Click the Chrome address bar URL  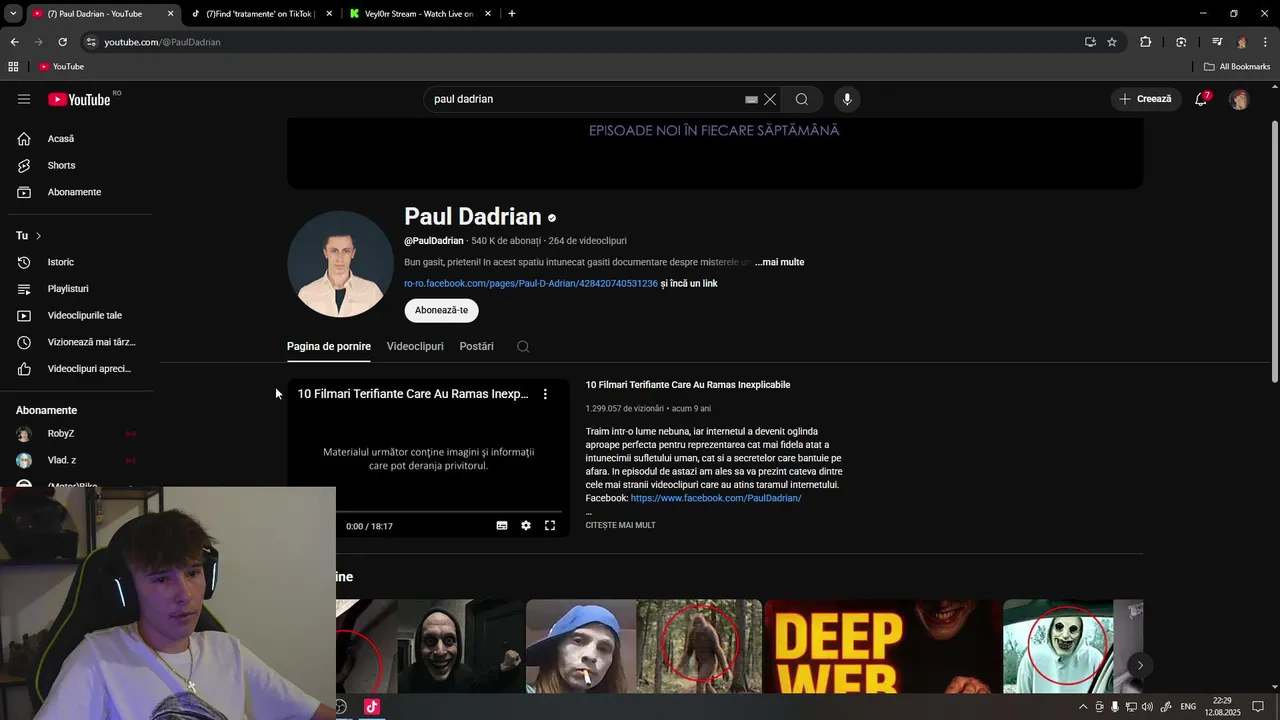pyautogui.click(x=163, y=42)
